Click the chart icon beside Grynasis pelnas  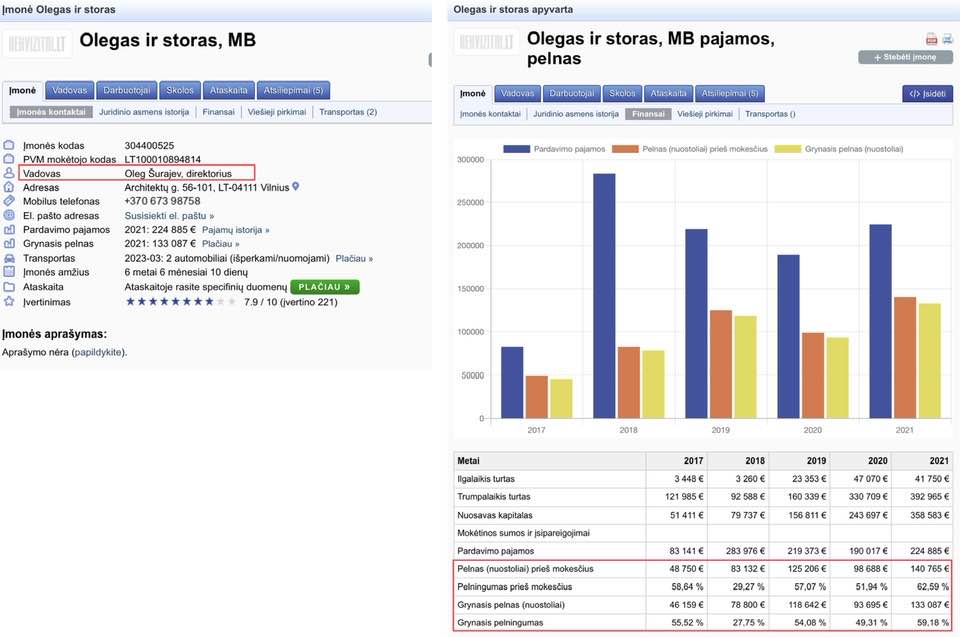click(x=9, y=243)
